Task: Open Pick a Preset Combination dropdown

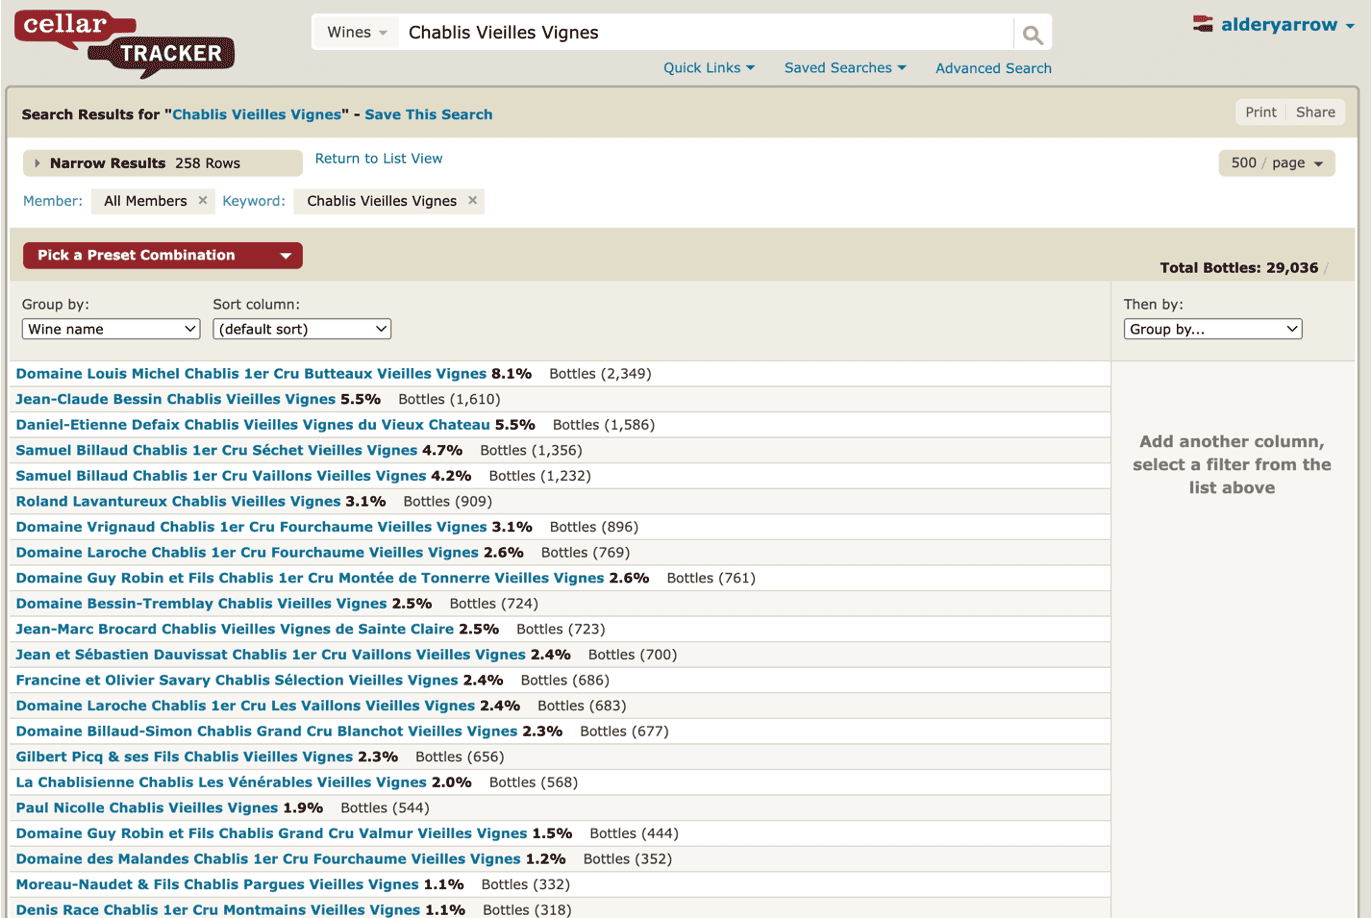Action: [163, 255]
